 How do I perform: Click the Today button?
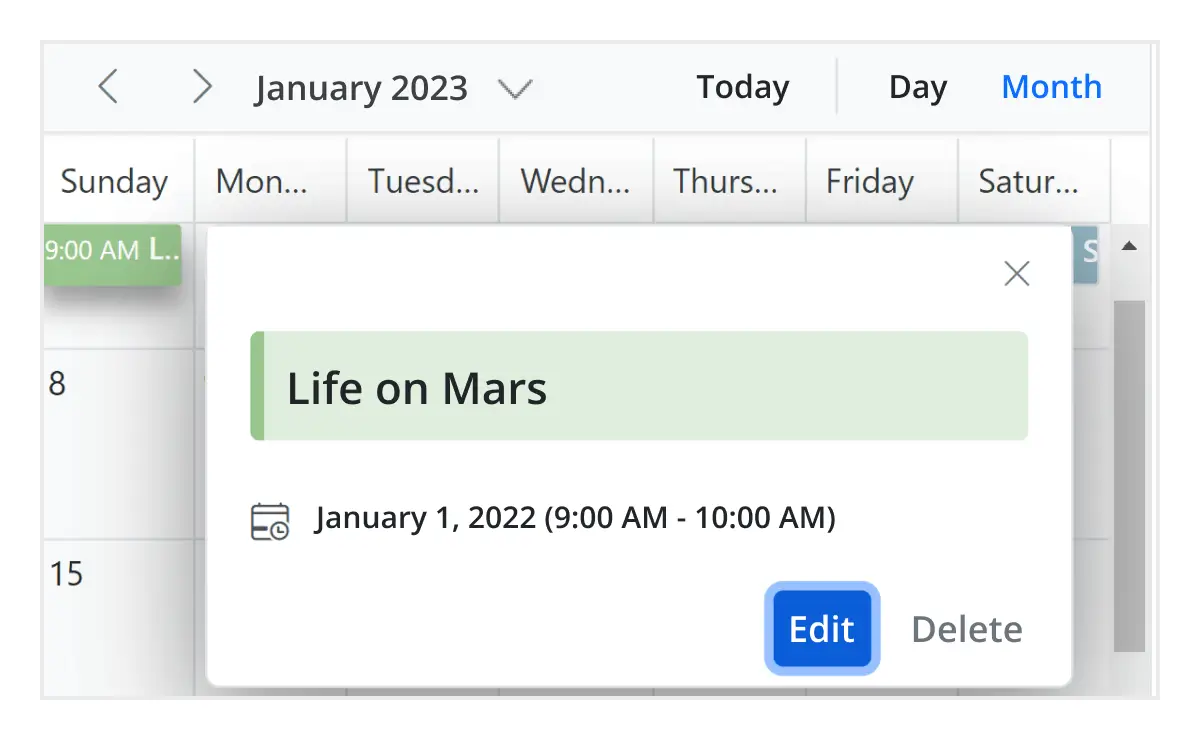click(x=742, y=87)
